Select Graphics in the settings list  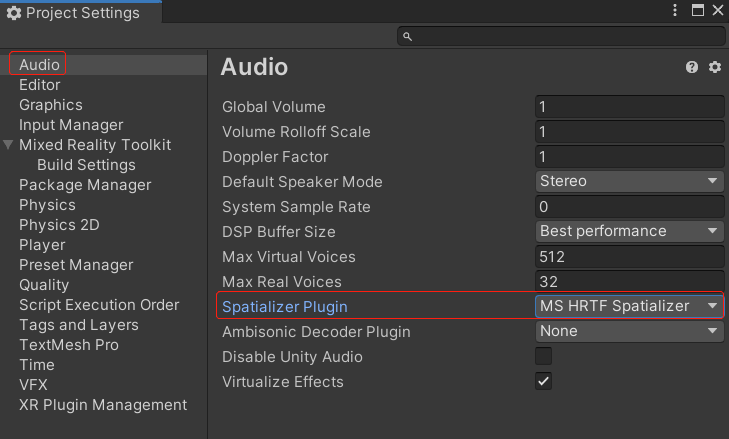click(51, 105)
